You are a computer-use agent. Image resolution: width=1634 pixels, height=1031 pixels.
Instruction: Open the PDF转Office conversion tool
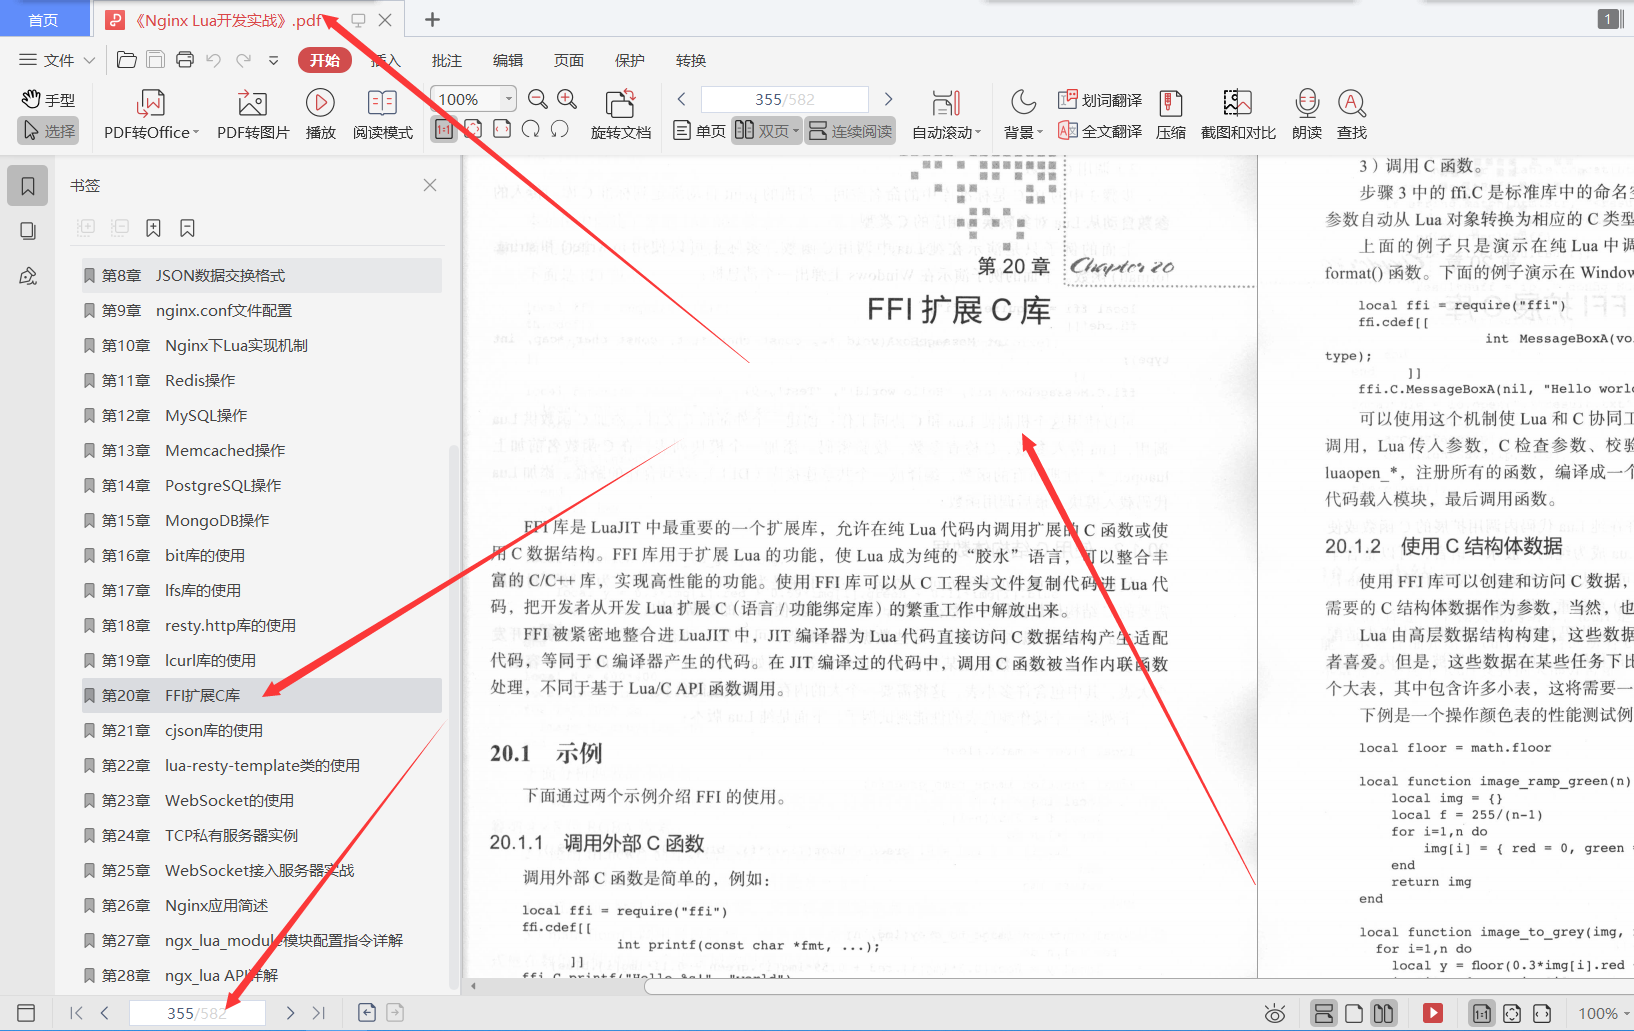[x=148, y=113]
